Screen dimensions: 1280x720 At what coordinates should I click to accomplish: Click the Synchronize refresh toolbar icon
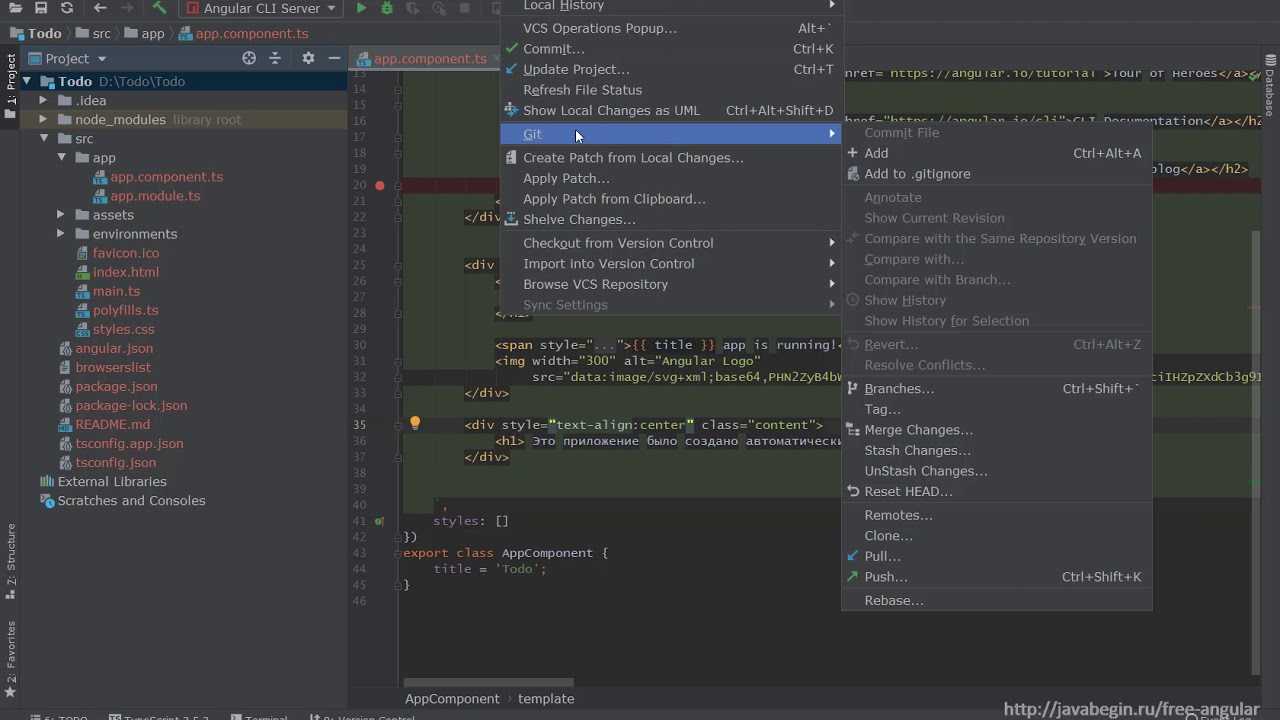pos(67,8)
